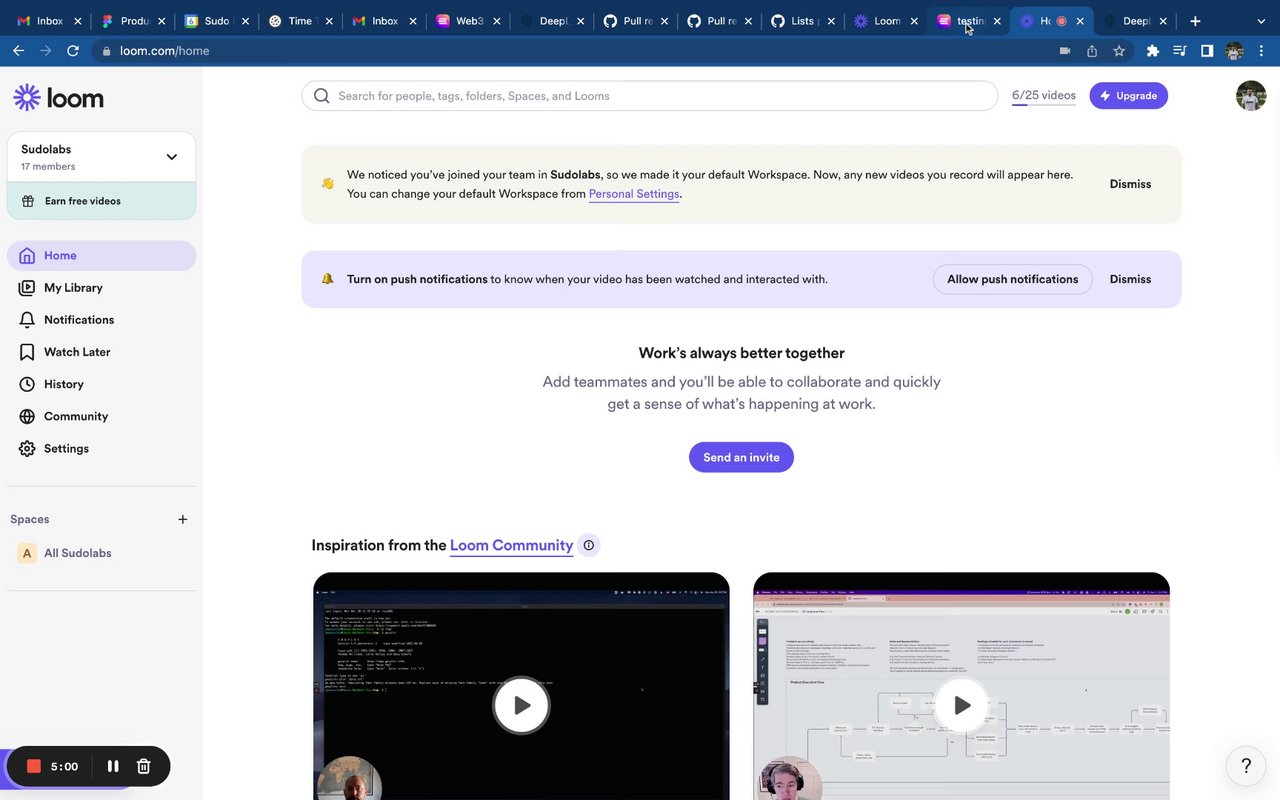Click the info icon beside Loom Community

tap(589, 545)
